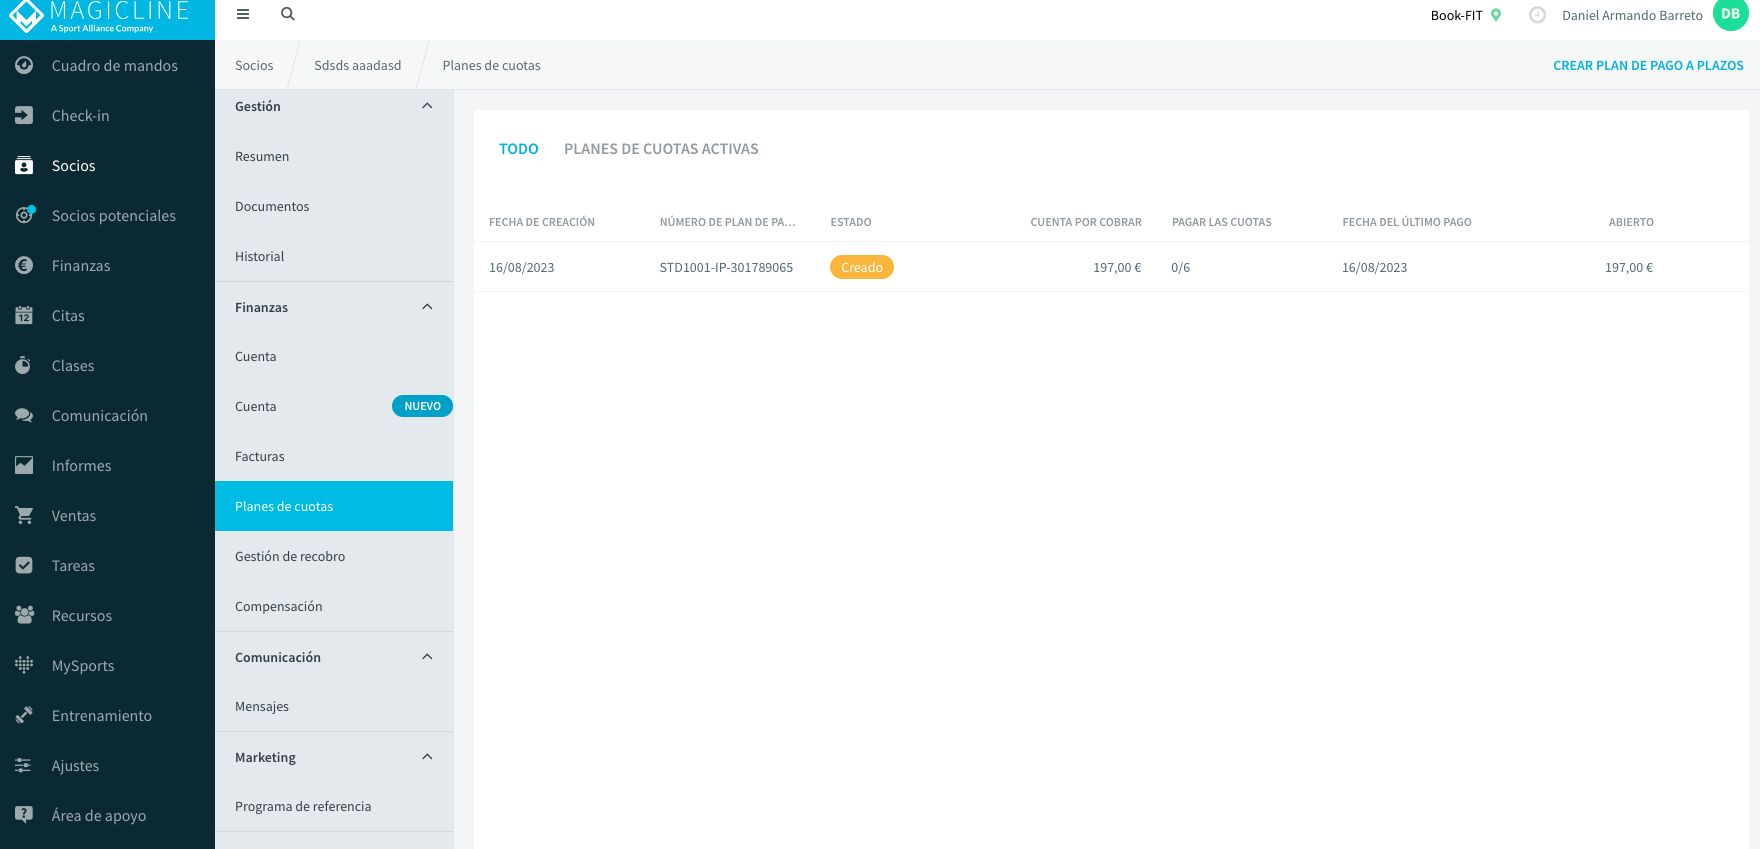Open MySports in the sidebar
Screen dimensions: 1760x849
(x=107, y=666)
